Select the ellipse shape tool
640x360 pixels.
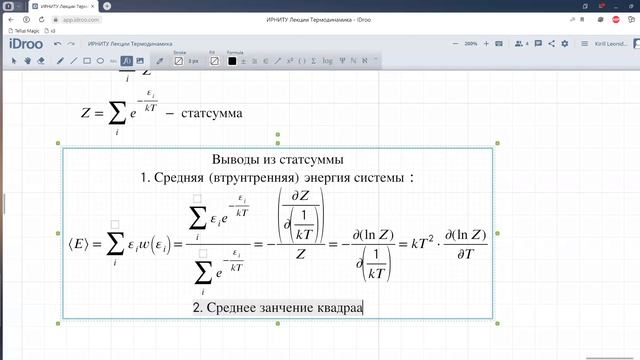click(x=100, y=61)
